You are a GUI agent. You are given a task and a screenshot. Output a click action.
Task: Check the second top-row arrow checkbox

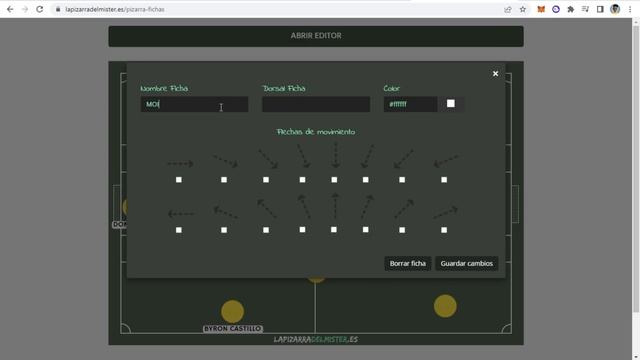[224, 180]
